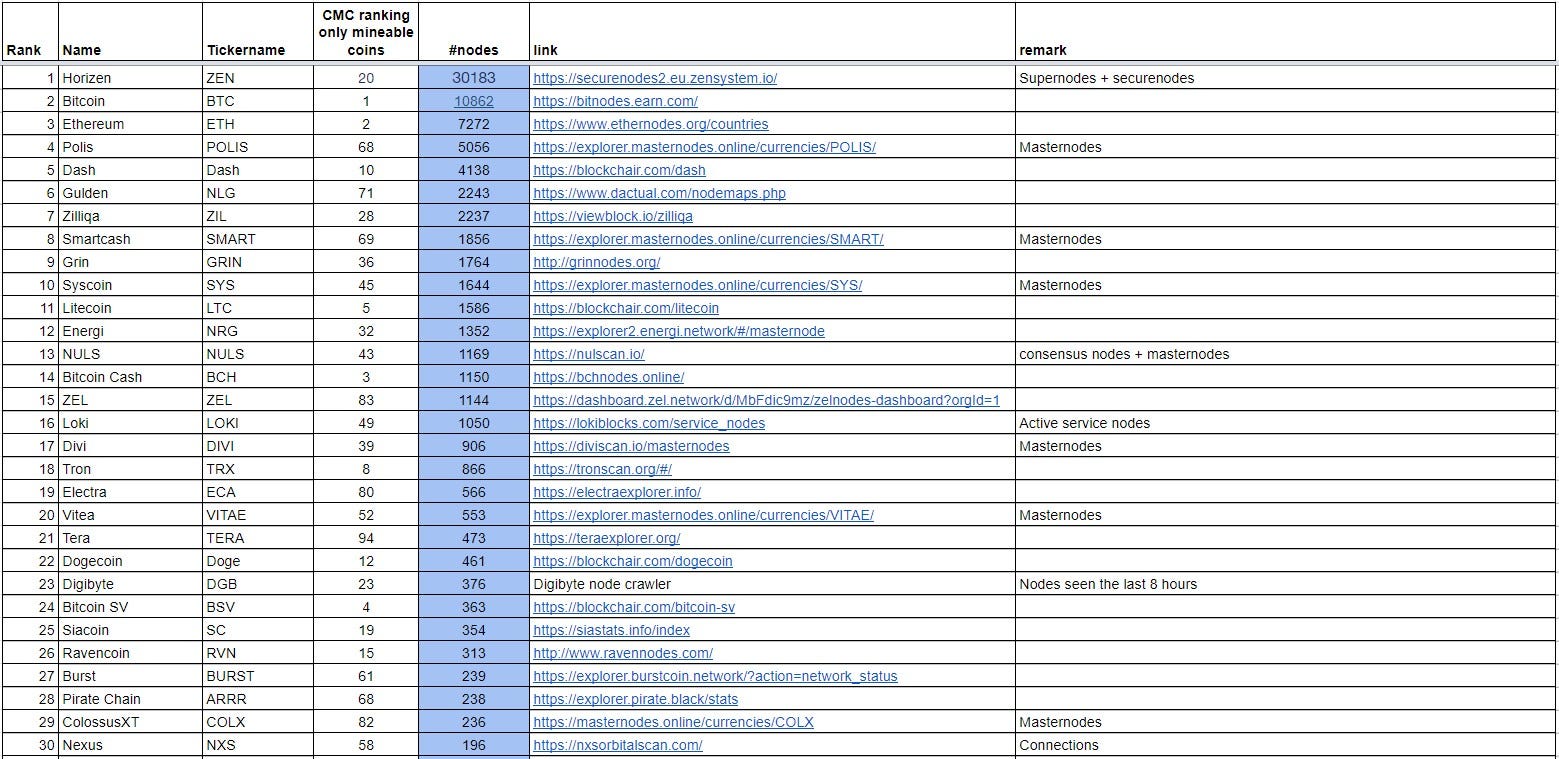Open the masternodes.online COLX link
Image resolution: width=1559 pixels, height=759 pixels.
(x=673, y=722)
